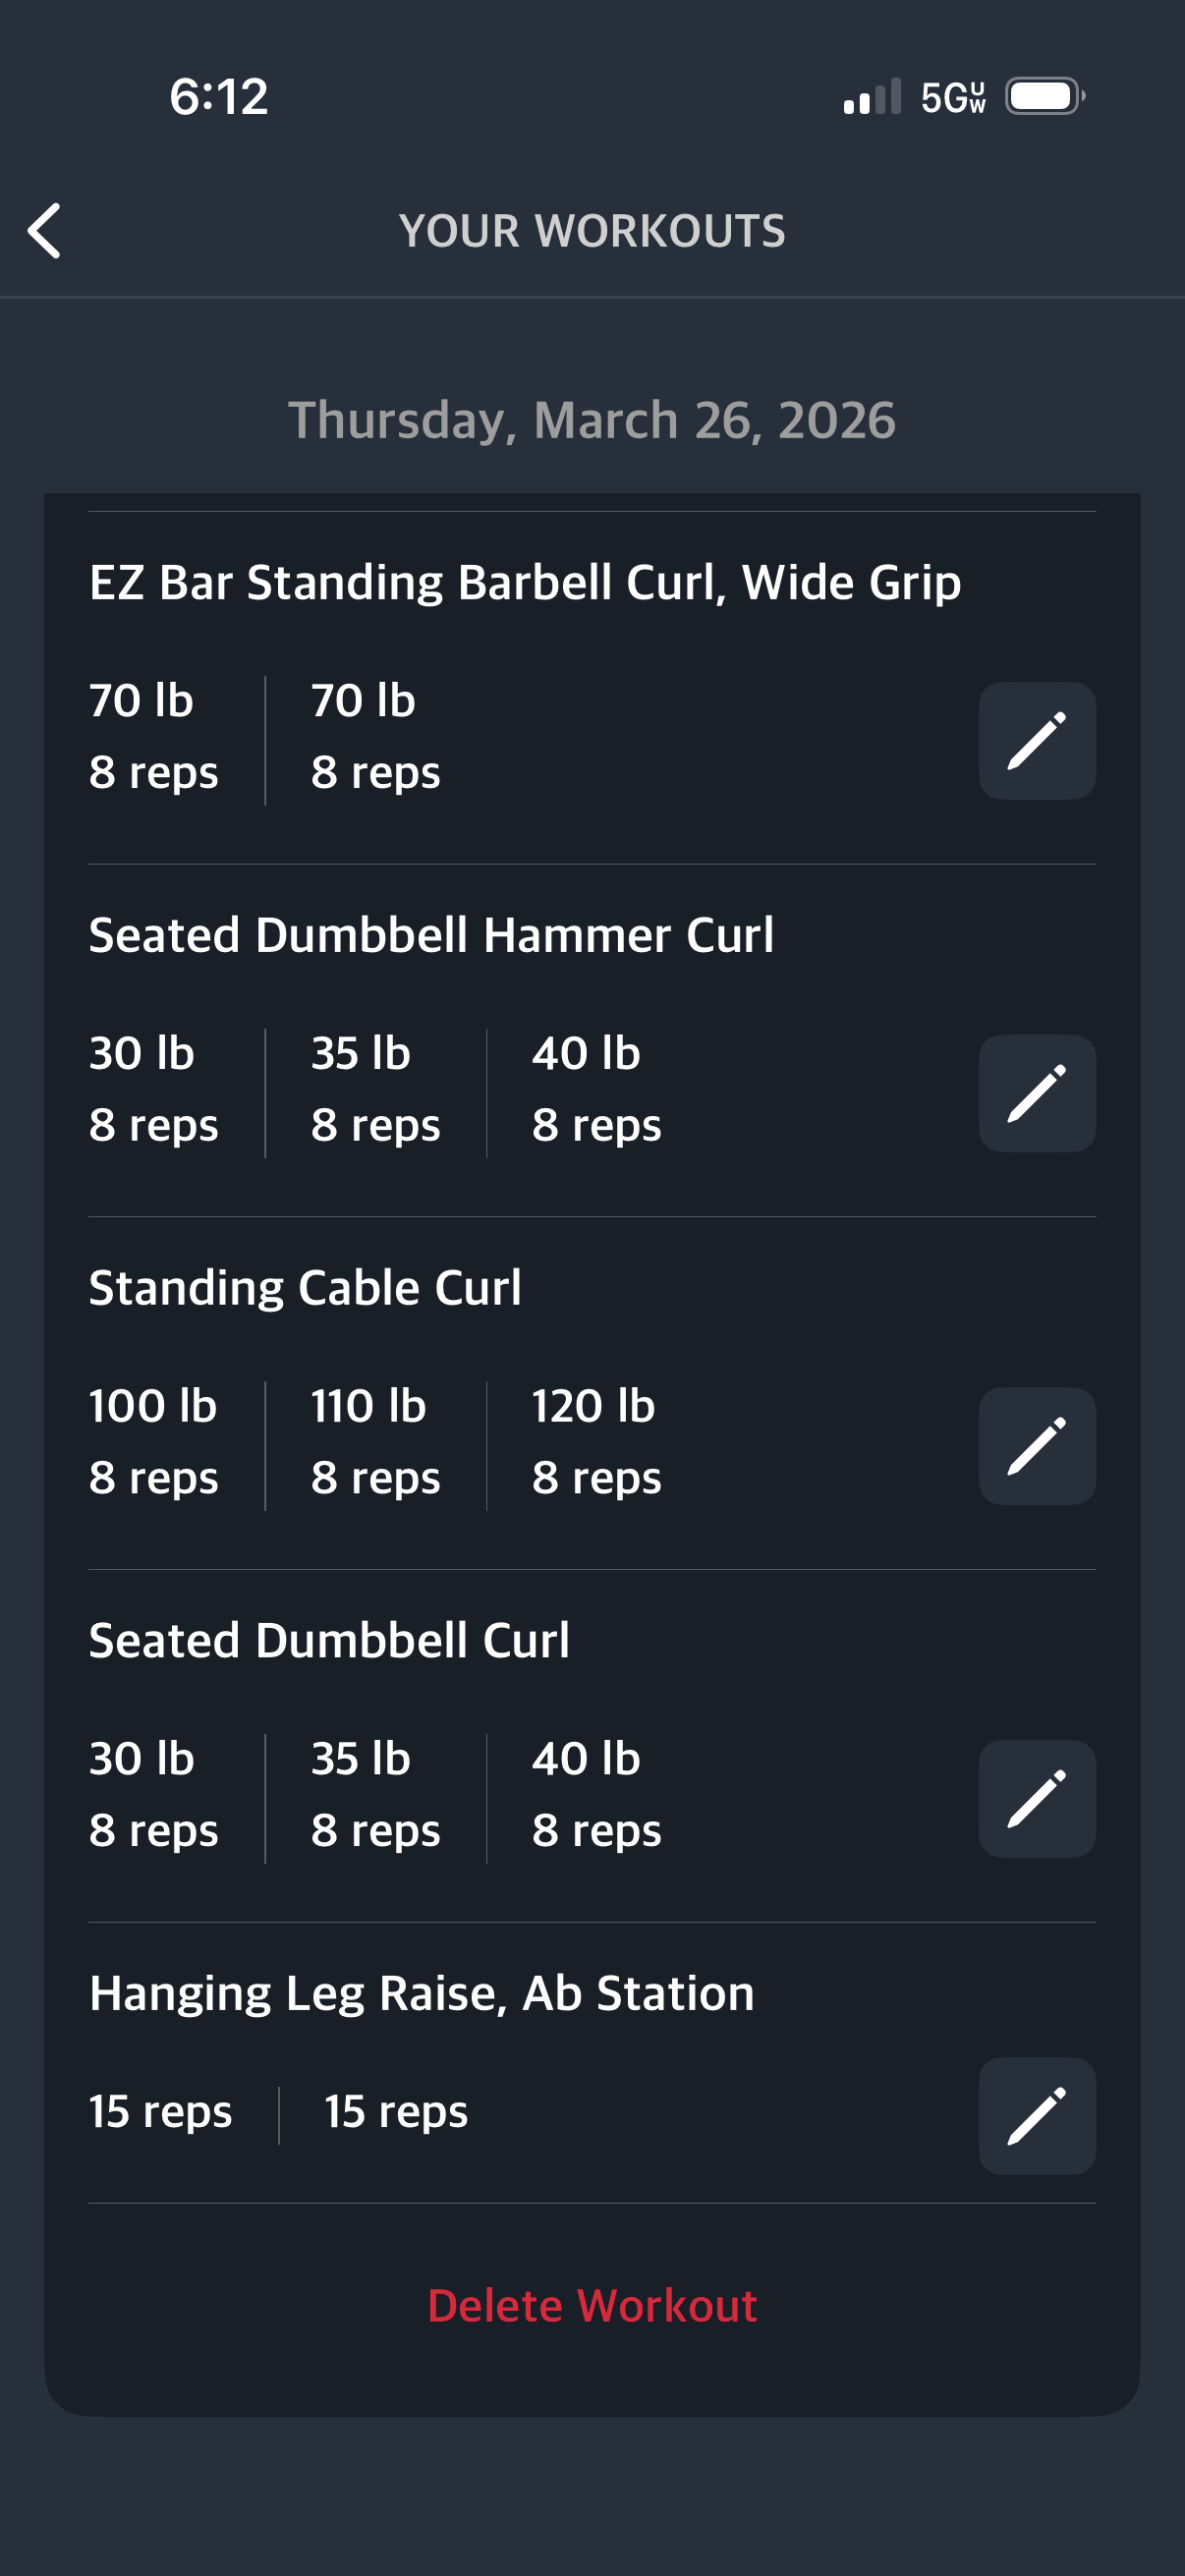Tap the back arrow in header

click(x=45, y=231)
